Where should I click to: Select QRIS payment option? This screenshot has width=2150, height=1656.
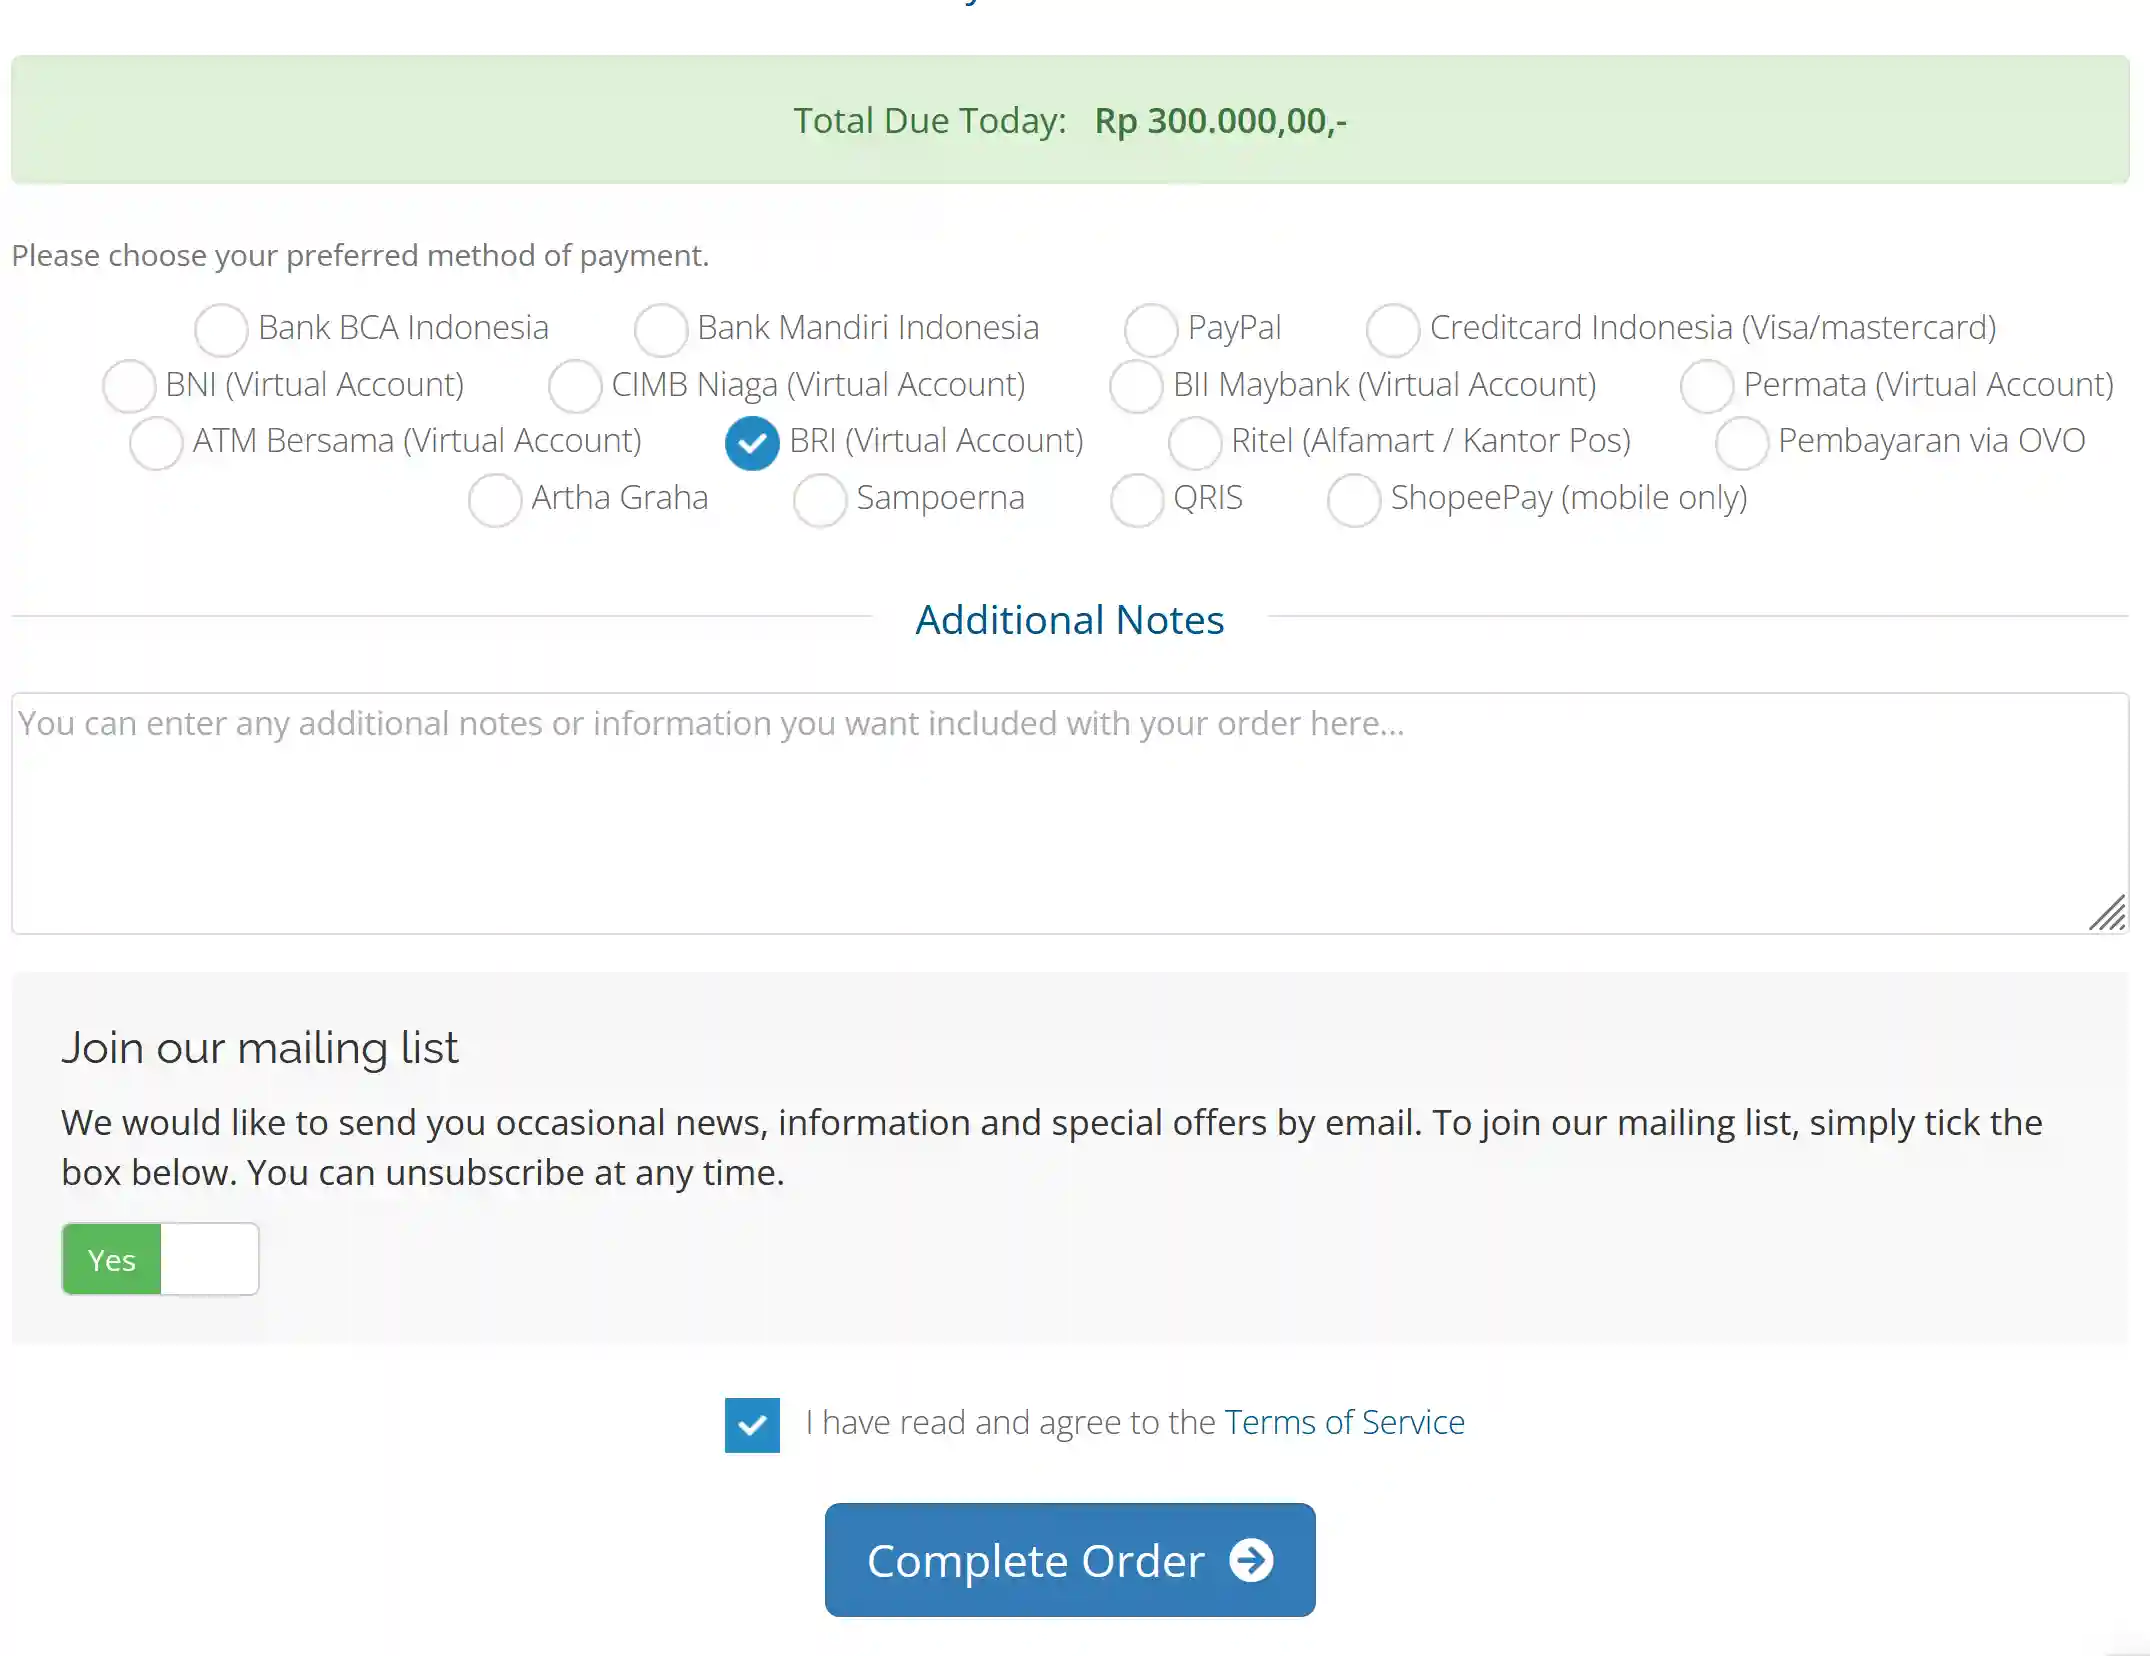pyautogui.click(x=1137, y=500)
